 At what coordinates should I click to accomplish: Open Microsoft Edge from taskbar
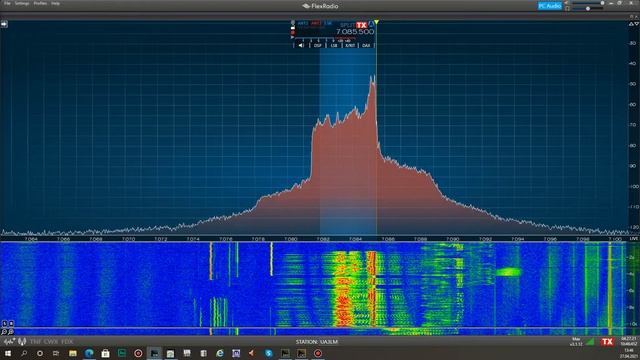click(89, 353)
